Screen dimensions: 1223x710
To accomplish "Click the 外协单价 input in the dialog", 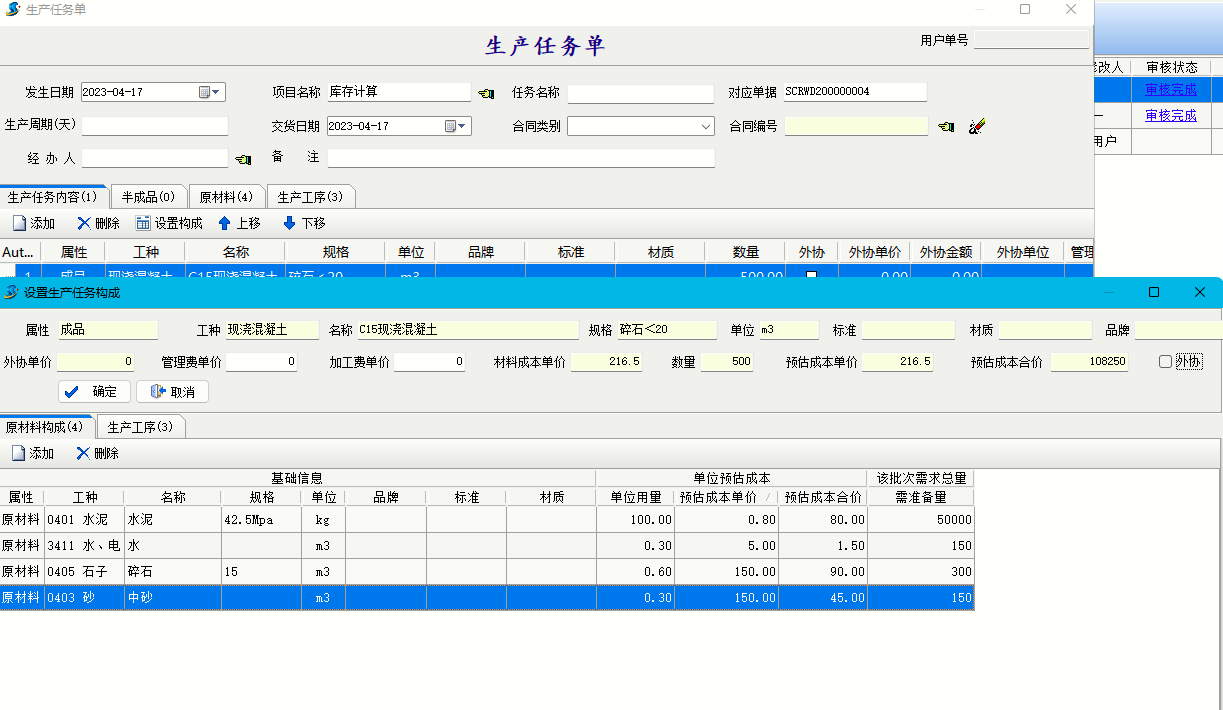I will (96, 362).
